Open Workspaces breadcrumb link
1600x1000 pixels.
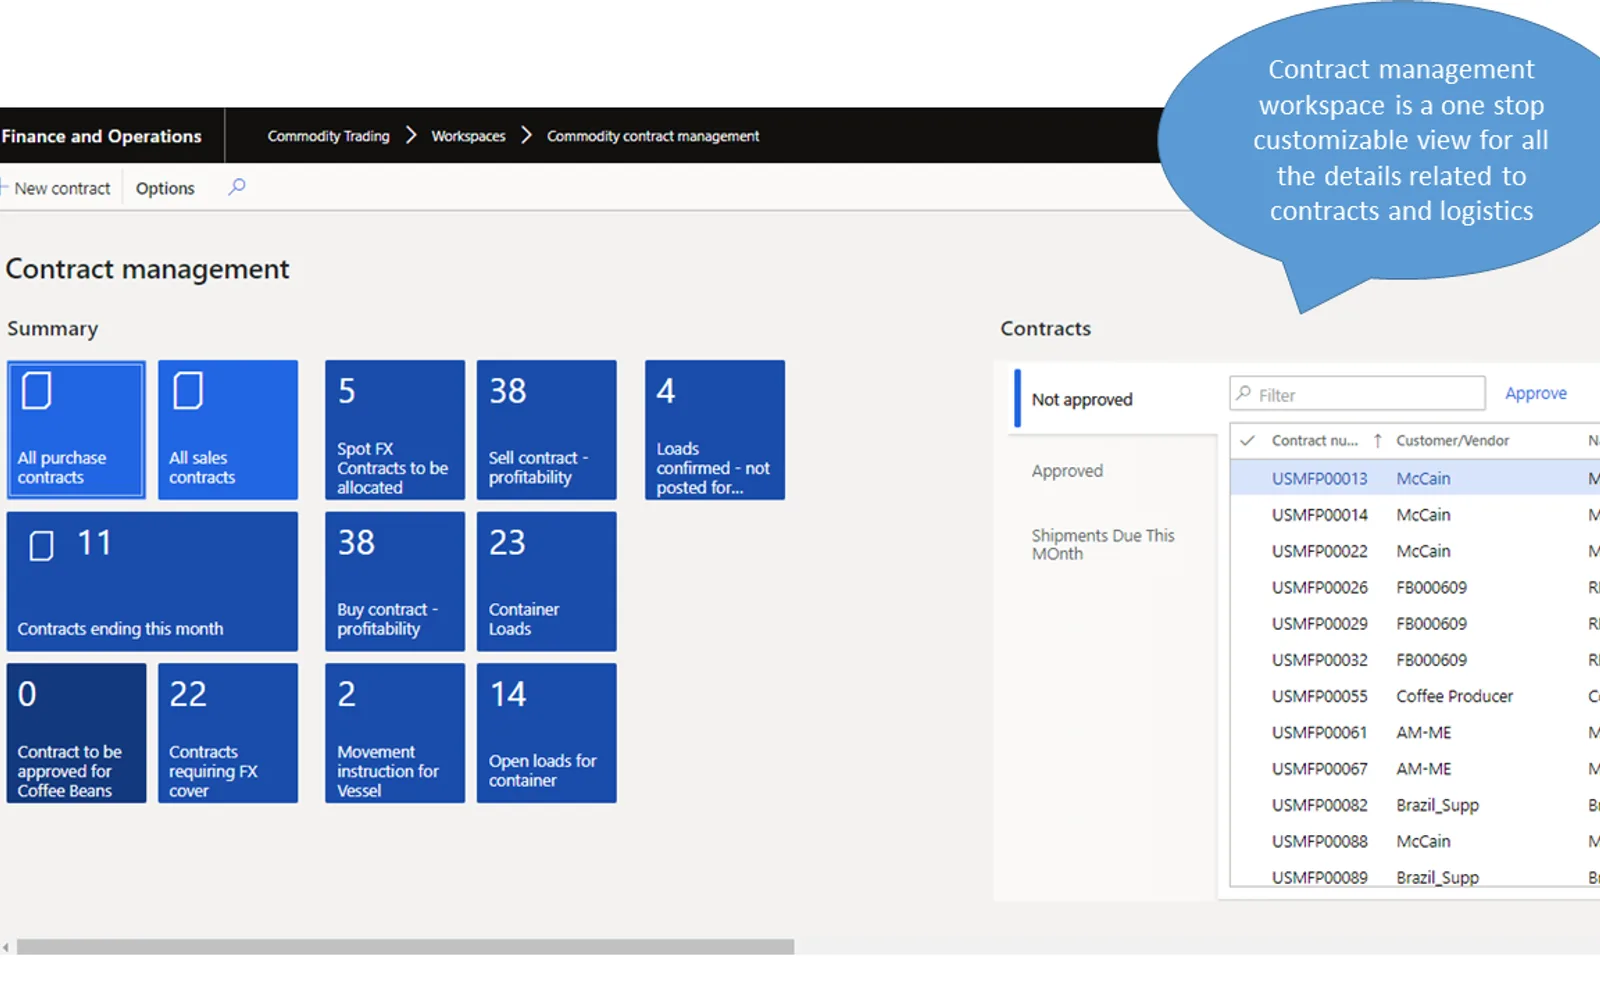(x=468, y=135)
